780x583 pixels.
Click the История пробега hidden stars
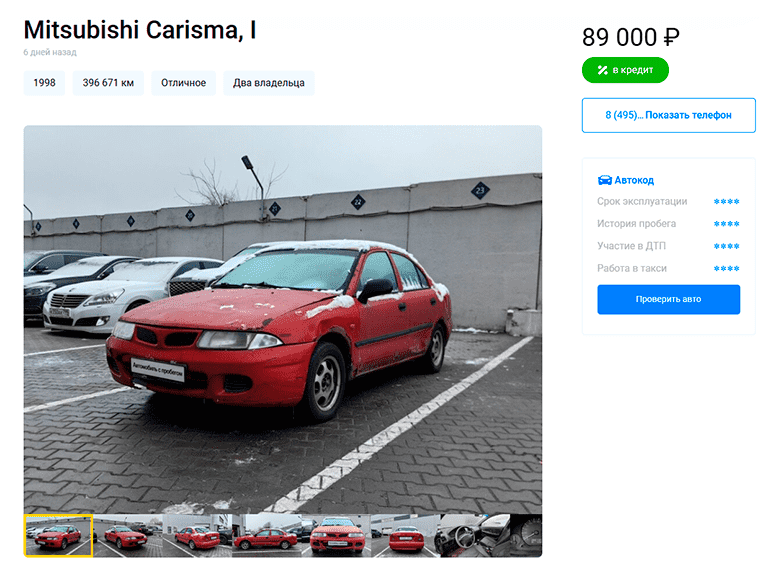coord(726,224)
